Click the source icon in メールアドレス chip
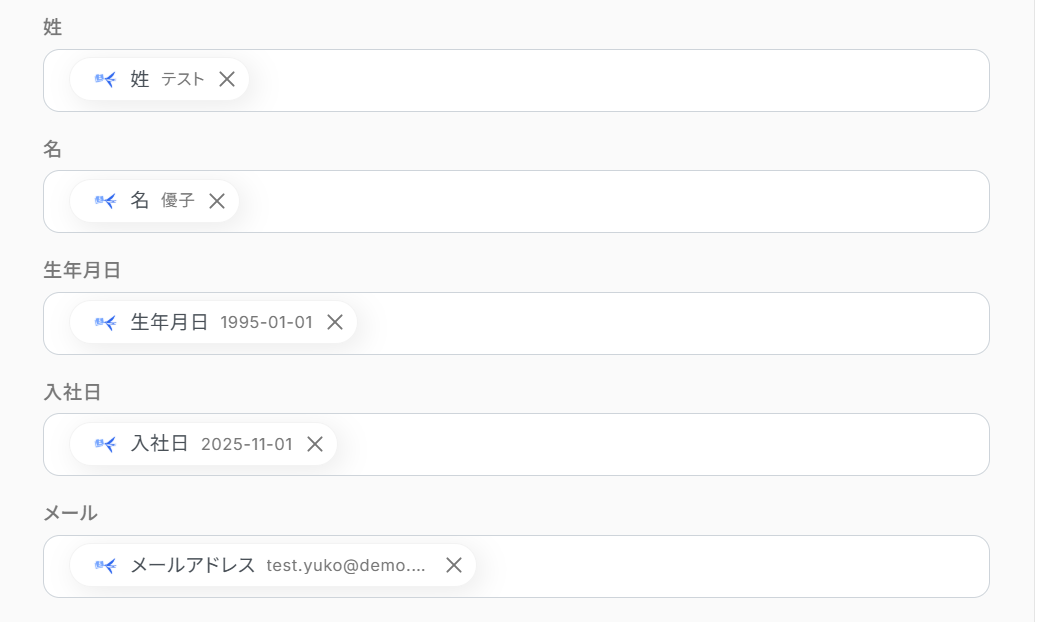 point(105,565)
